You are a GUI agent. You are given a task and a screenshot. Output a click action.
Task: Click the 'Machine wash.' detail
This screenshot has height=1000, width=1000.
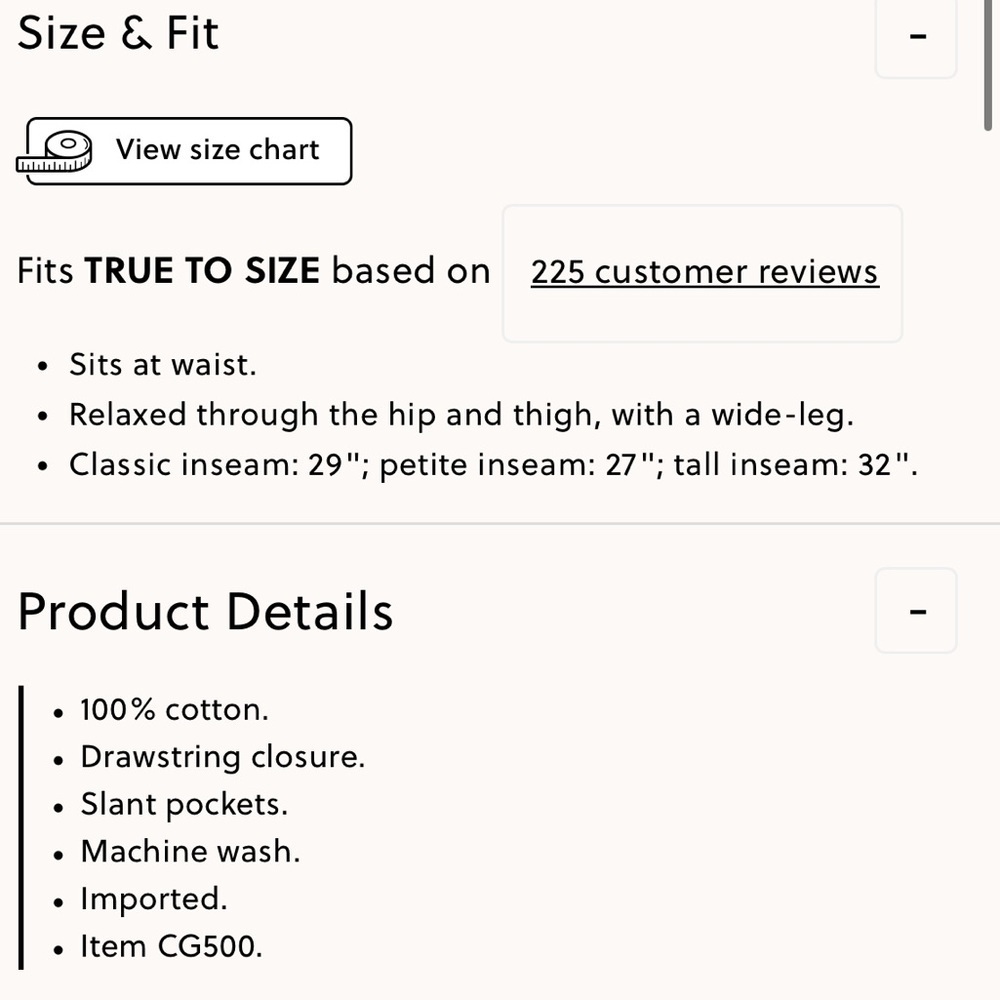coord(190,851)
